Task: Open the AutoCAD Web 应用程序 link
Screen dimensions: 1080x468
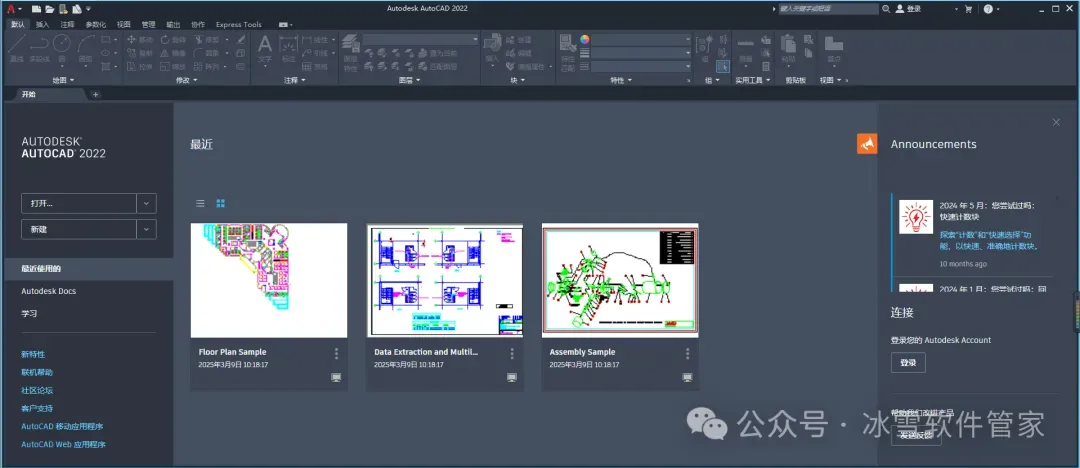Action: [x=63, y=445]
